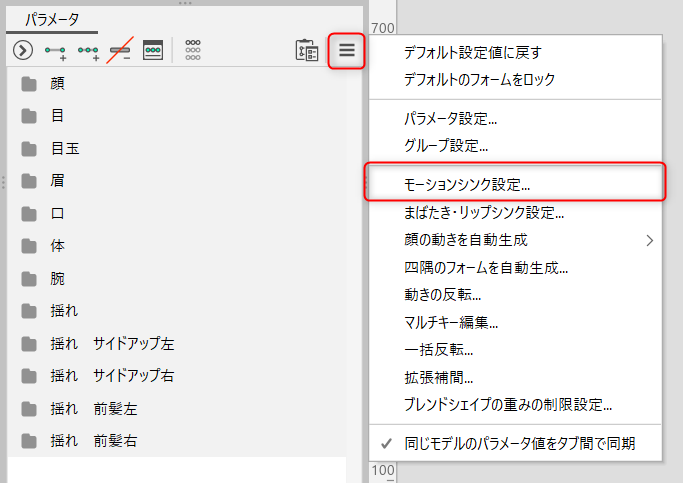Click the nine-dot grid icon
The width and height of the screenshot is (683, 483).
coord(193,50)
